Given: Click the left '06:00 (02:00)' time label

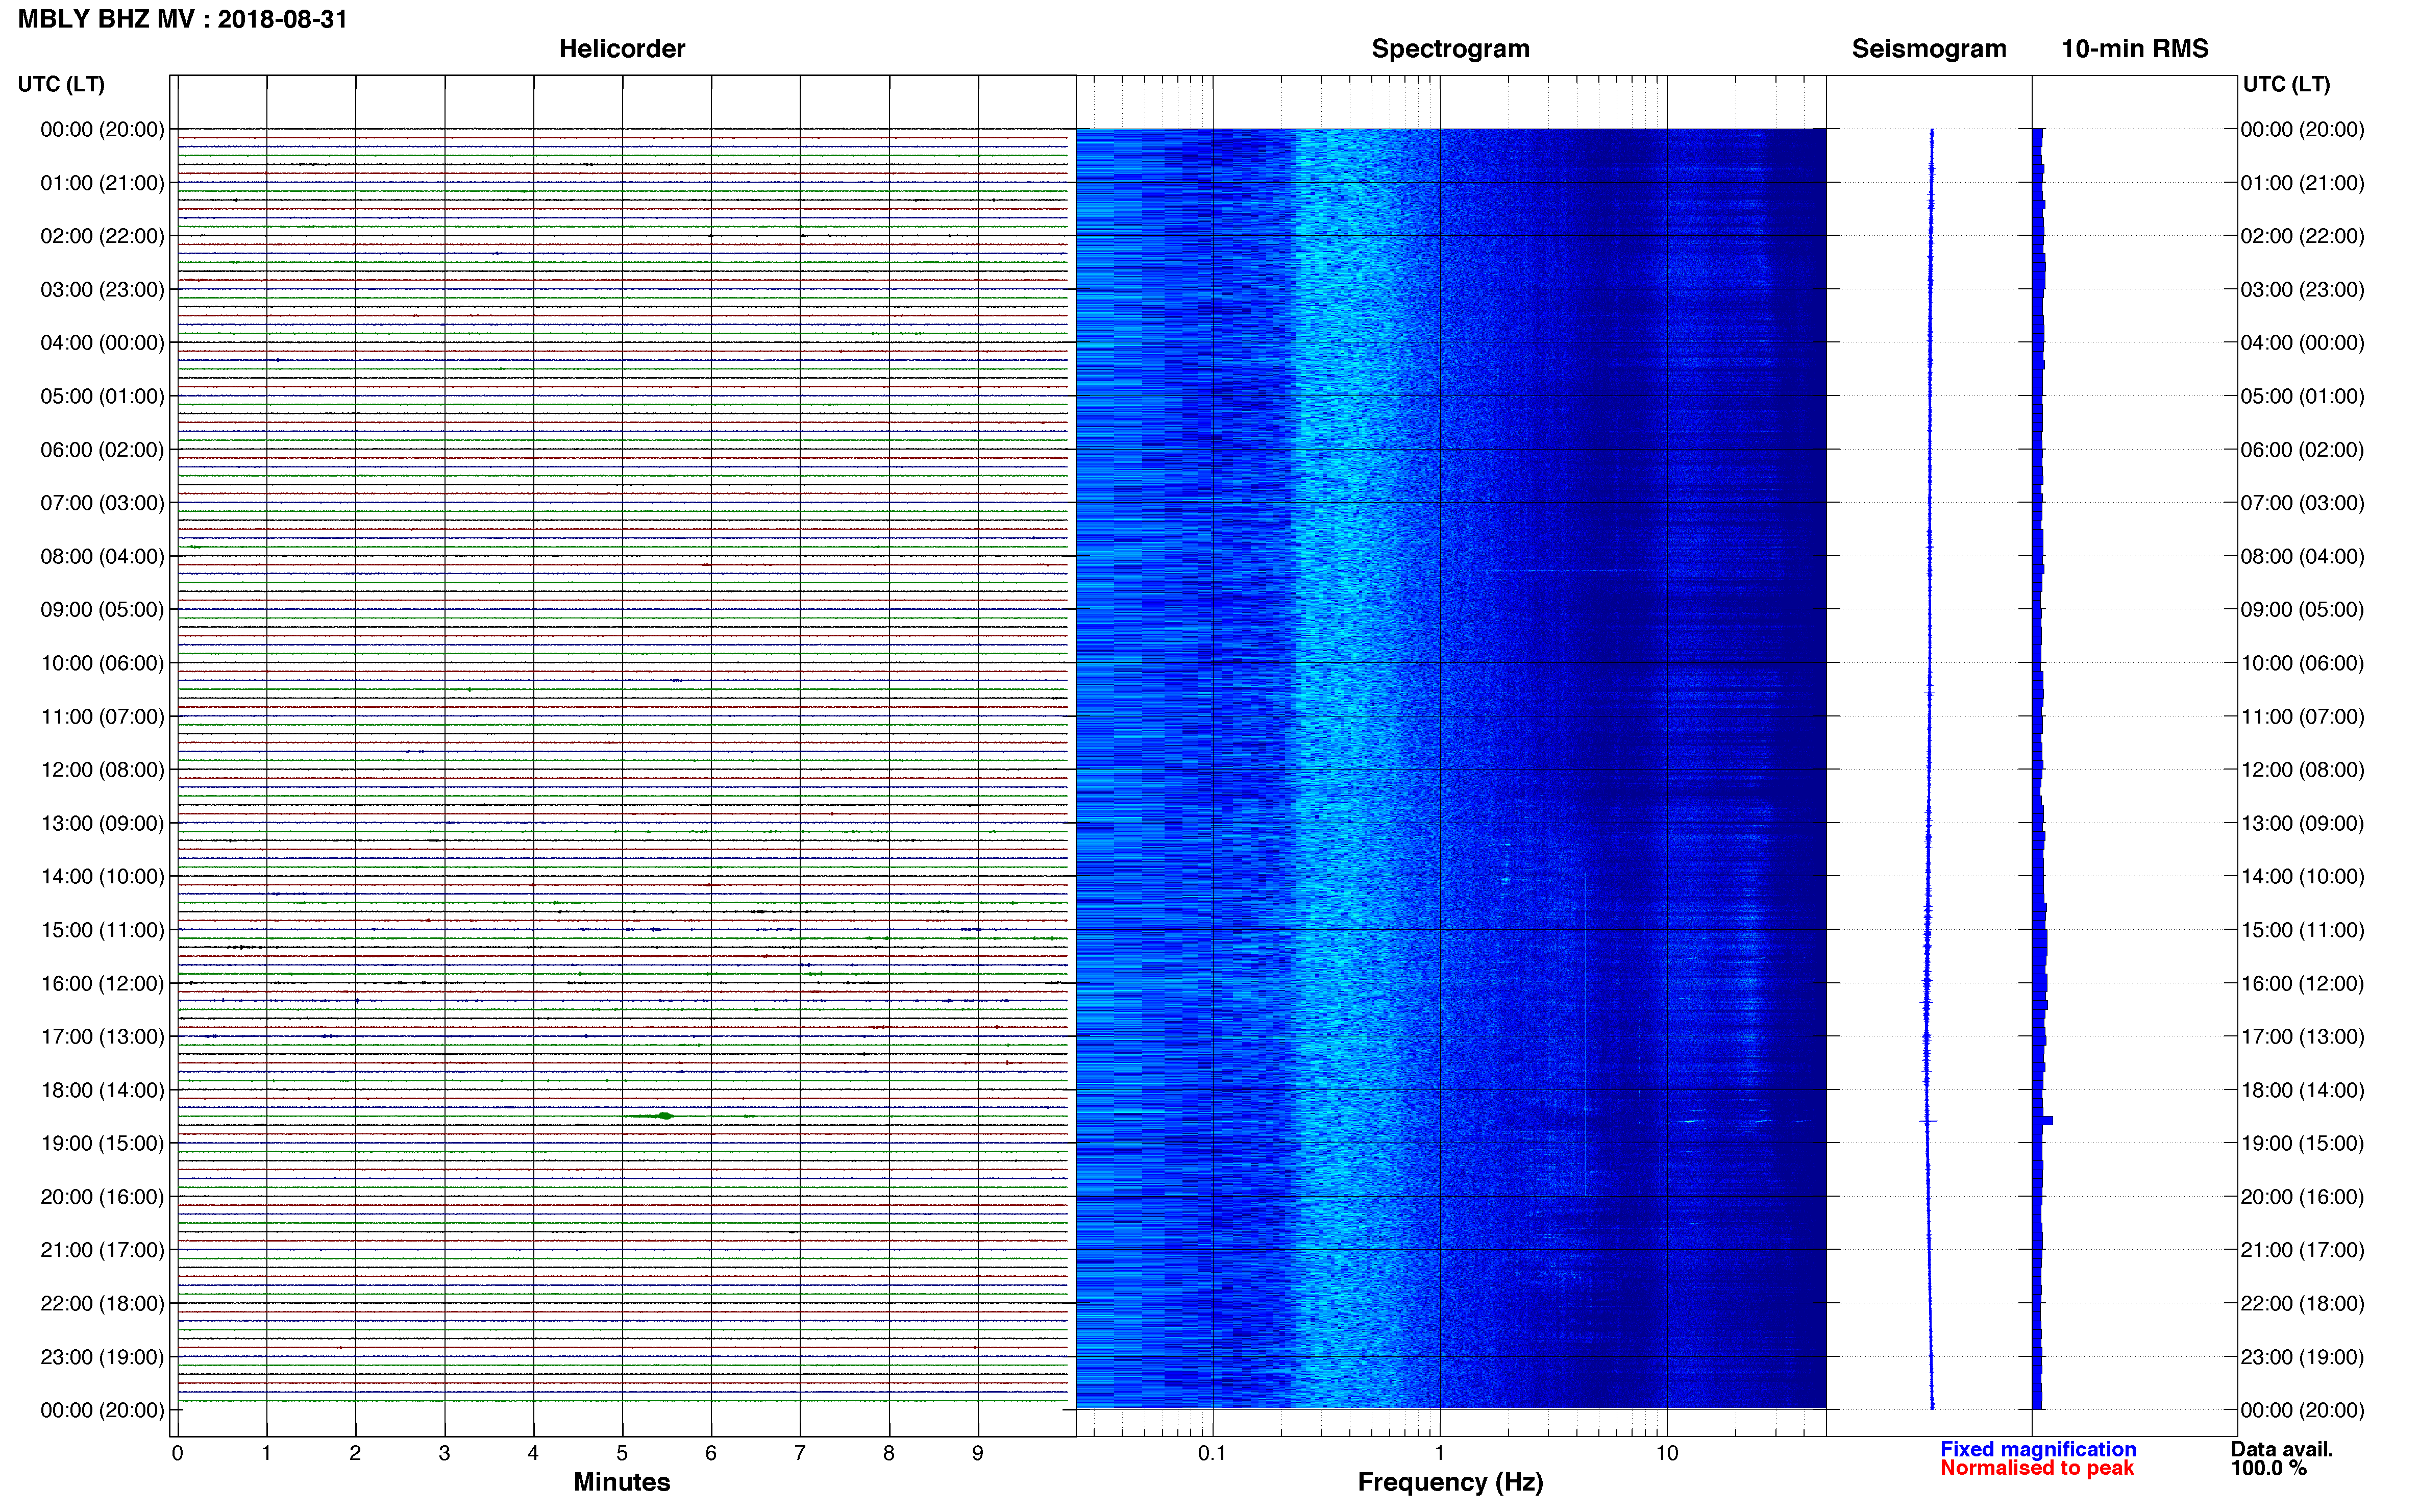Looking at the screenshot, I should click(102, 450).
